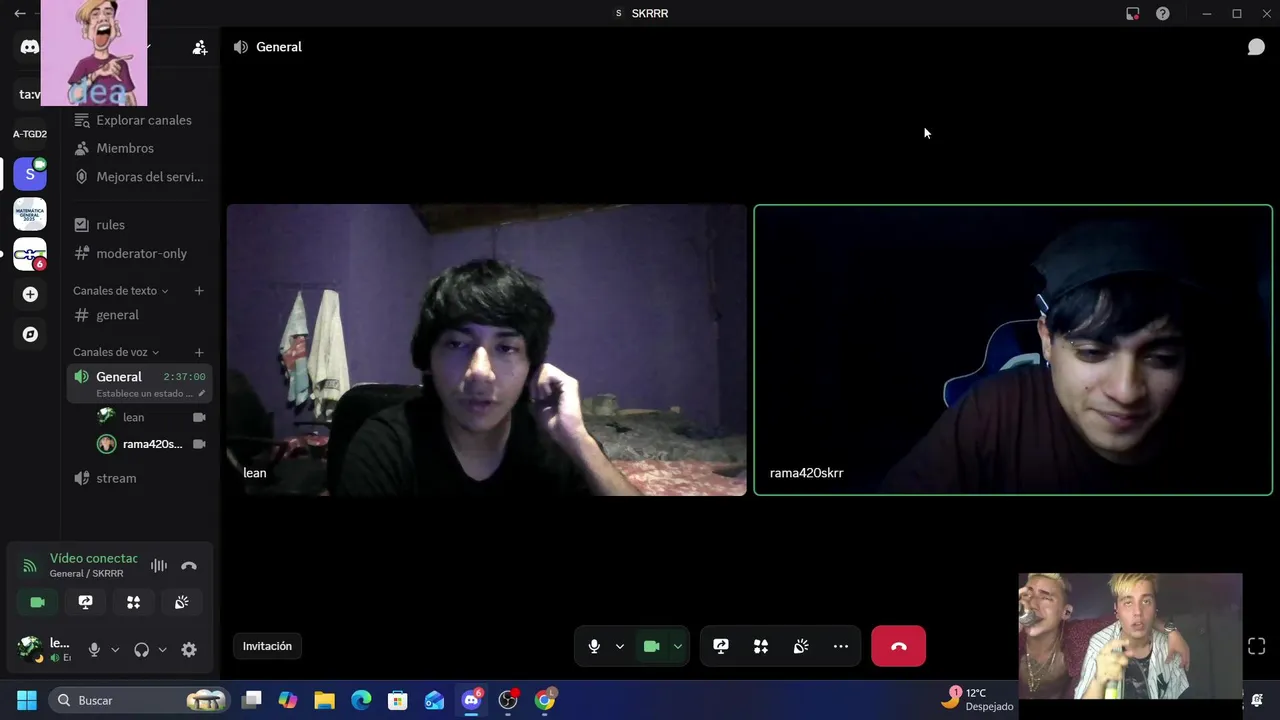Open the rules channel
The height and width of the screenshot is (720, 1280).
[139, 225]
